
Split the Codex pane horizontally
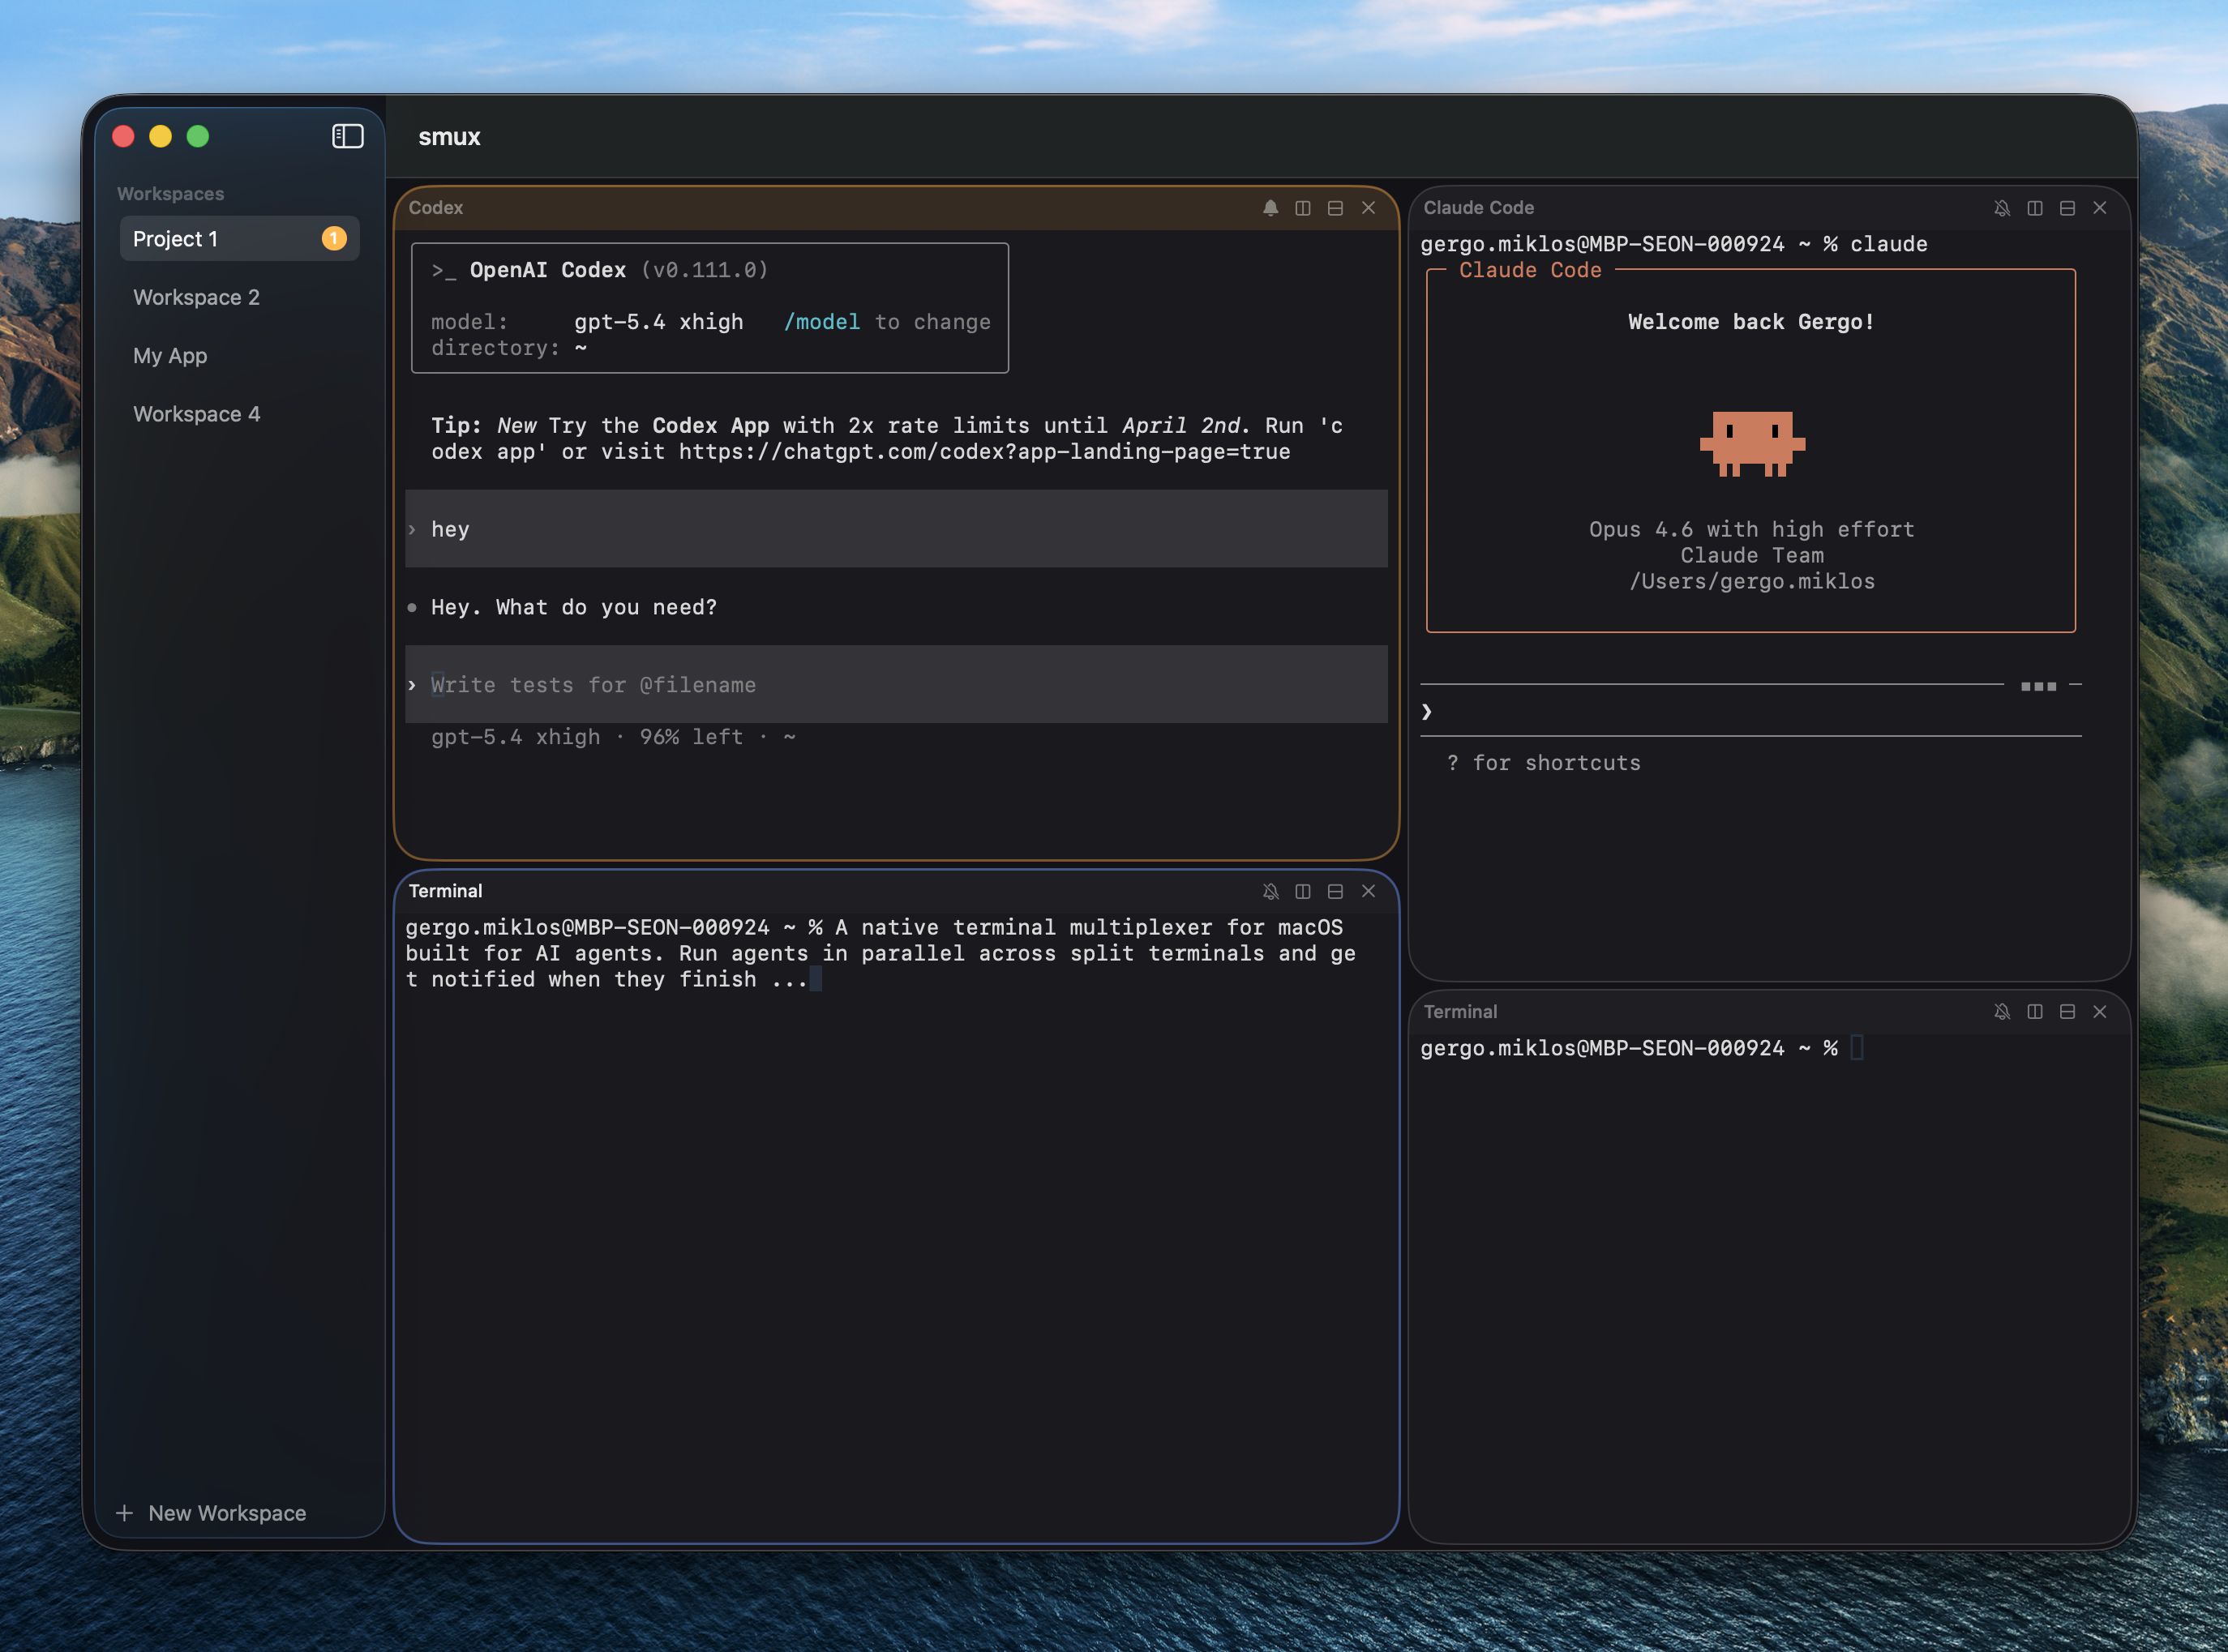coord(1335,208)
